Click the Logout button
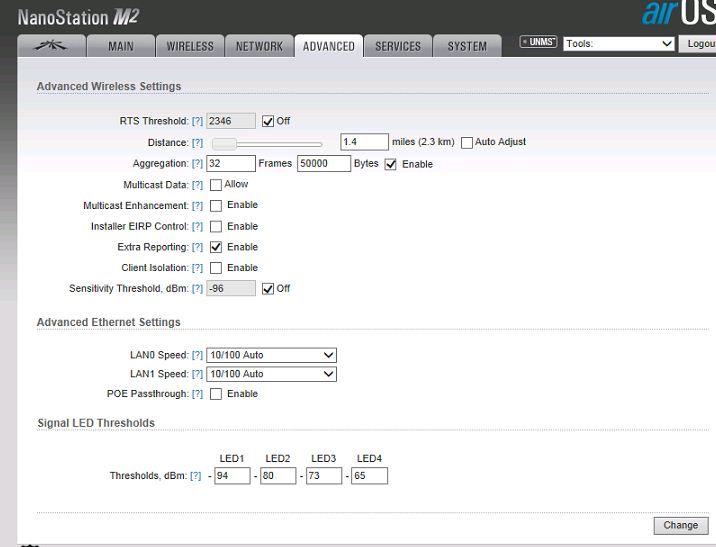The width and height of the screenshot is (716, 547). 699,44
